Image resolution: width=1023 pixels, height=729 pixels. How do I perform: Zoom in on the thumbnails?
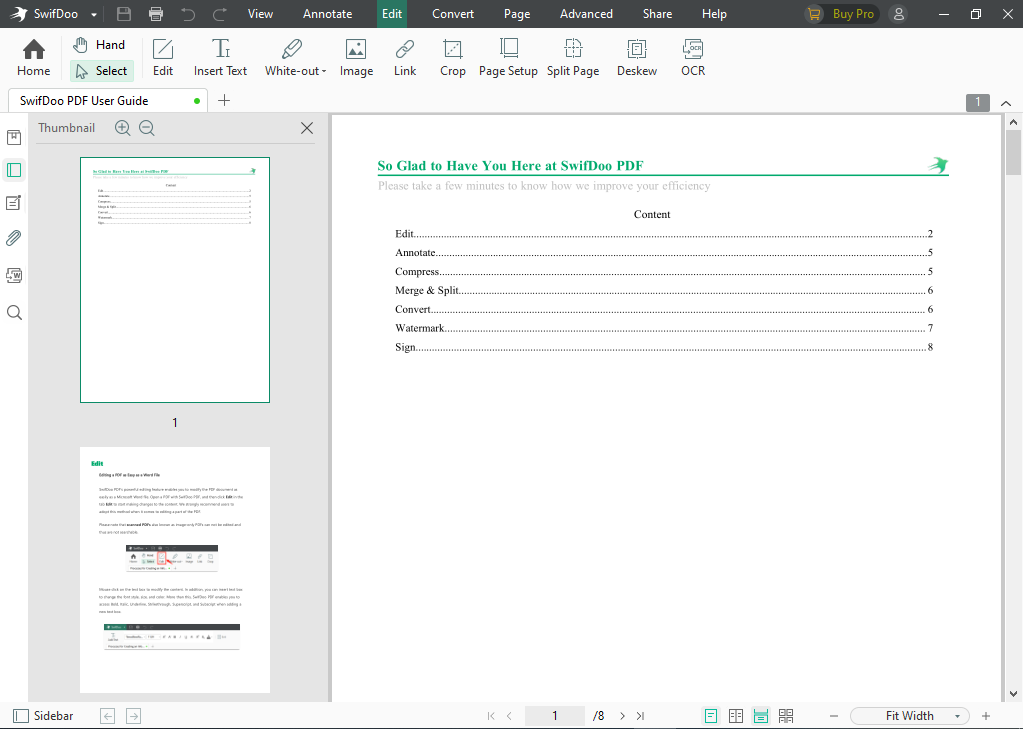click(x=122, y=128)
